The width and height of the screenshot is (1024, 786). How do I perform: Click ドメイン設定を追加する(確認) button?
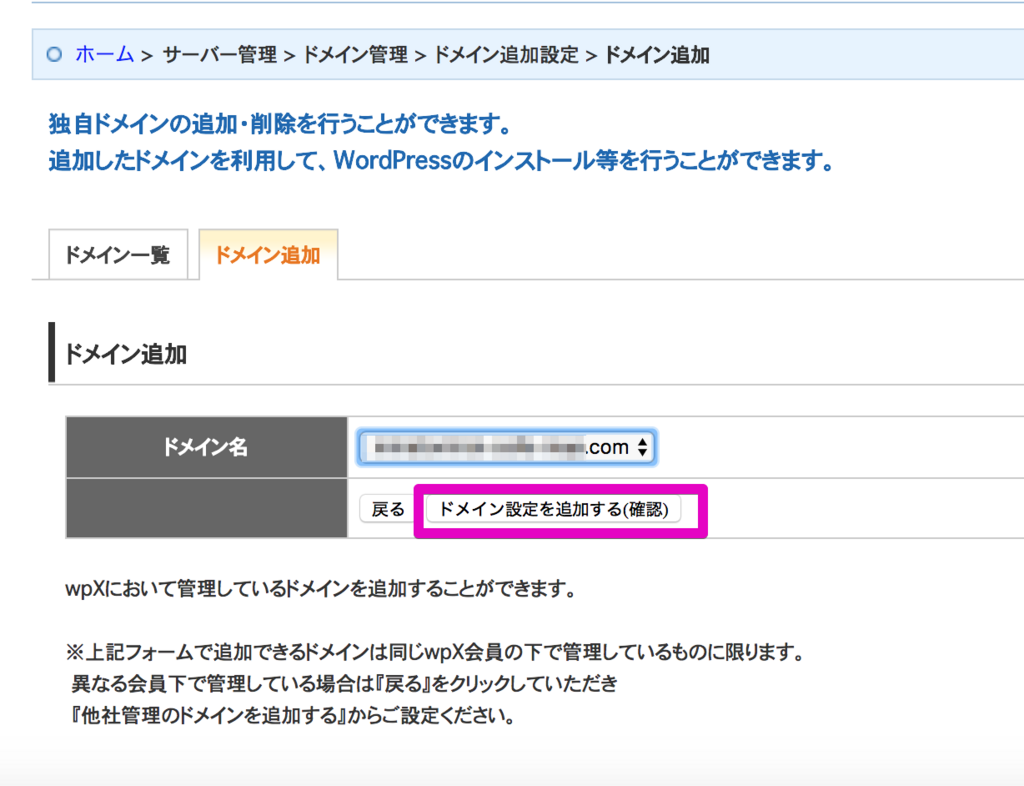point(553,509)
